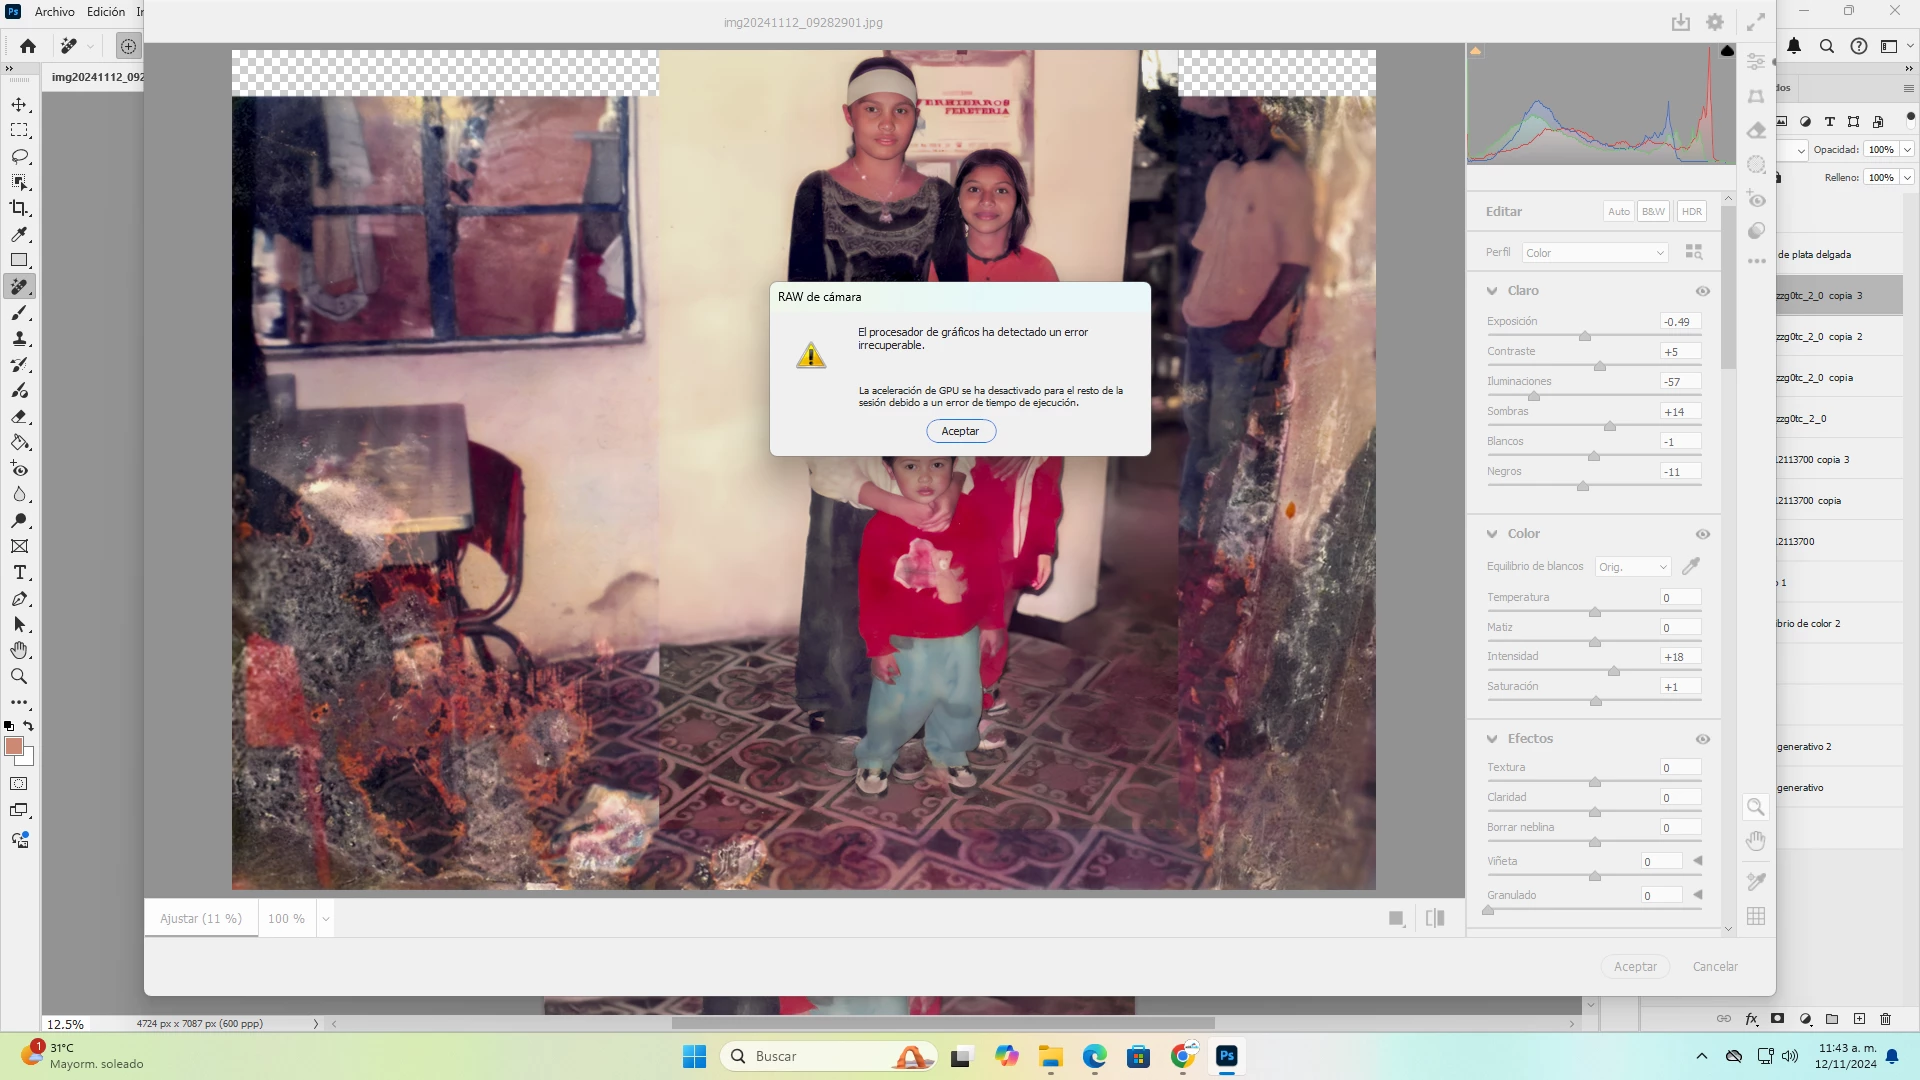Open Equilibrio de blancos dropdown
The image size is (1920, 1080).
click(x=1633, y=567)
